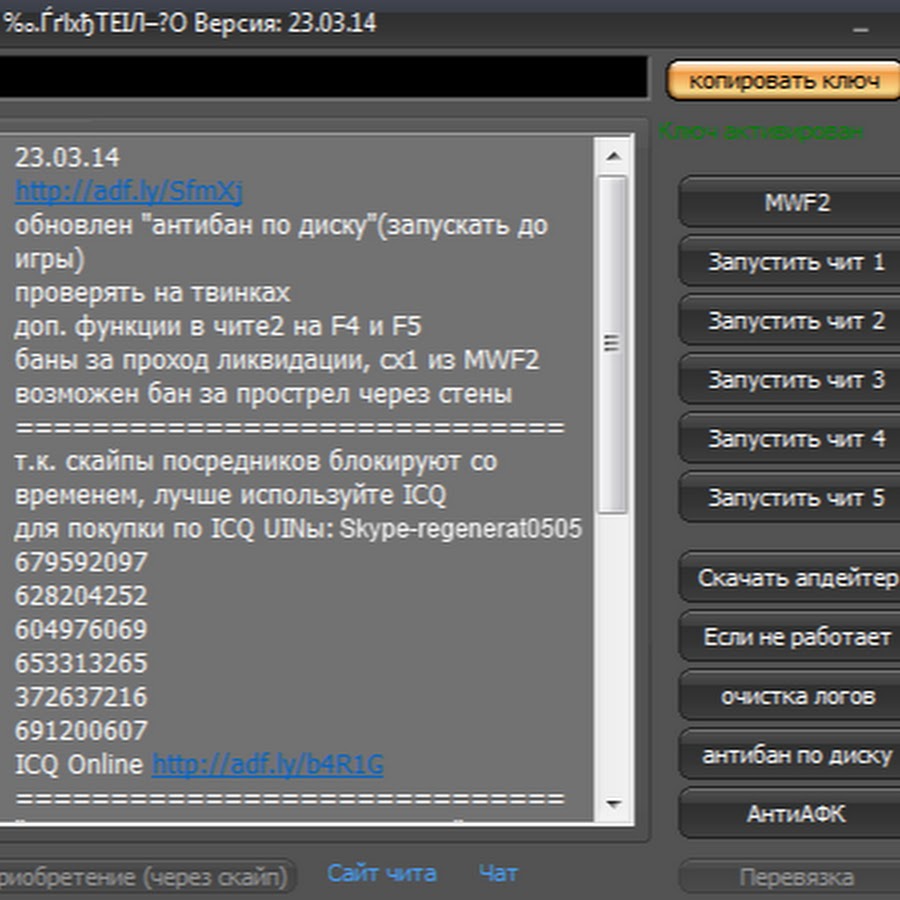Click 'очистка логов' button
900x900 pixels.
point(795,696)
